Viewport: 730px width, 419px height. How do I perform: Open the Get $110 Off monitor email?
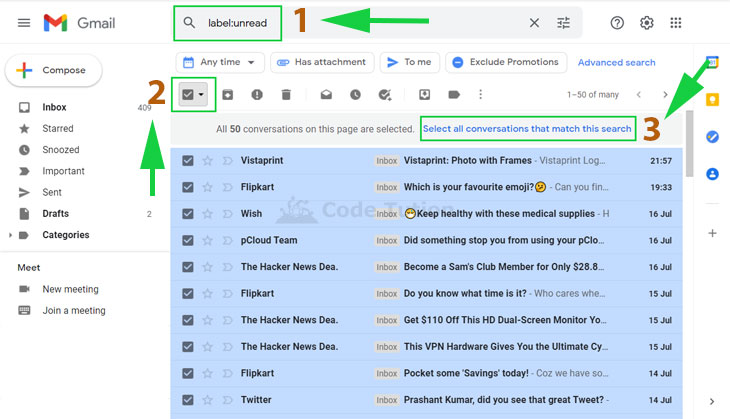tap(426, 320)
